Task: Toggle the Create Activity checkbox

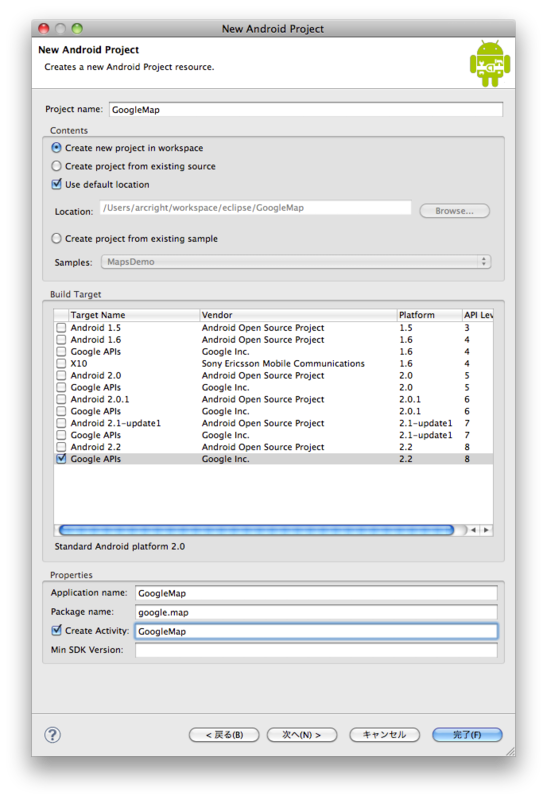Action: (x=57, y=630)
